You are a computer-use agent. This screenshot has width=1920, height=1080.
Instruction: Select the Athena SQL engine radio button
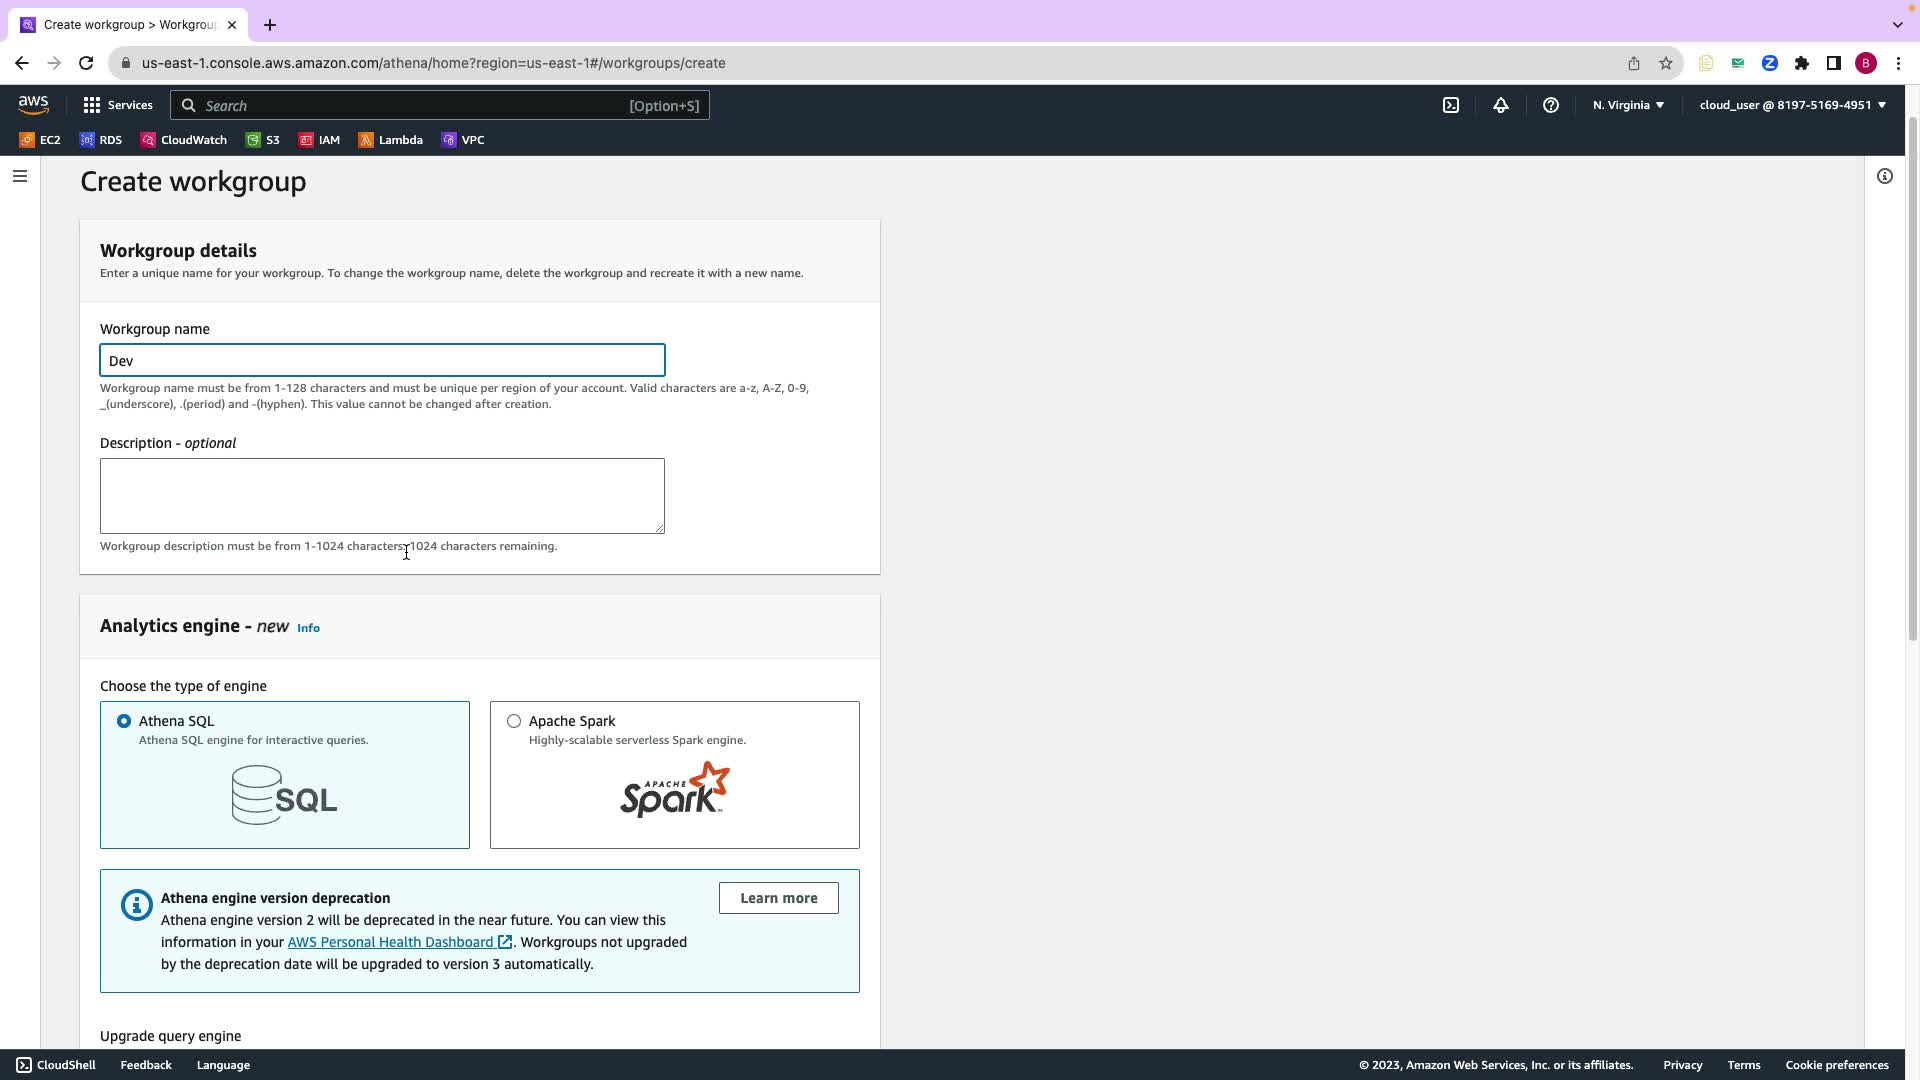(124, 721)
